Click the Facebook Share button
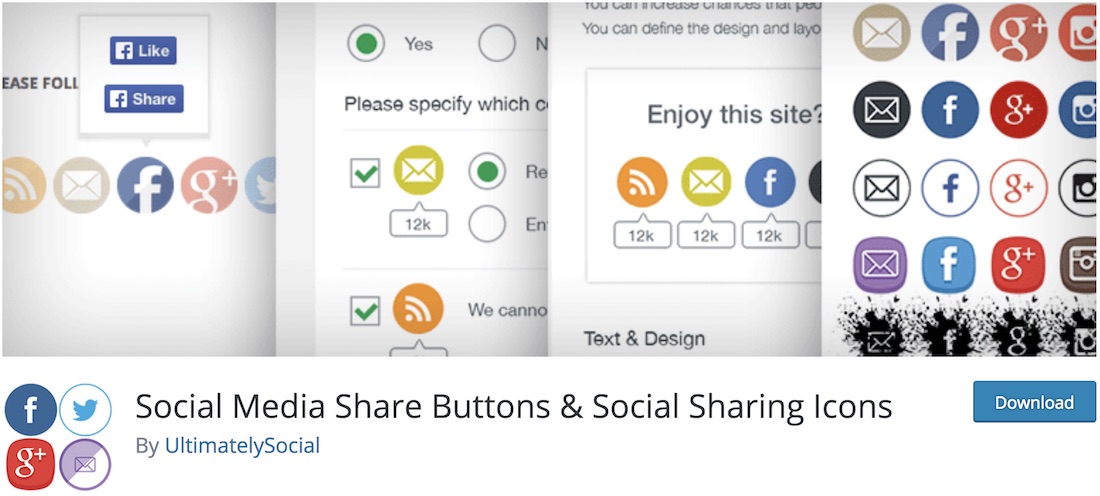The width and height of the screenshot is (1100, 496). (x=144, y=99)
